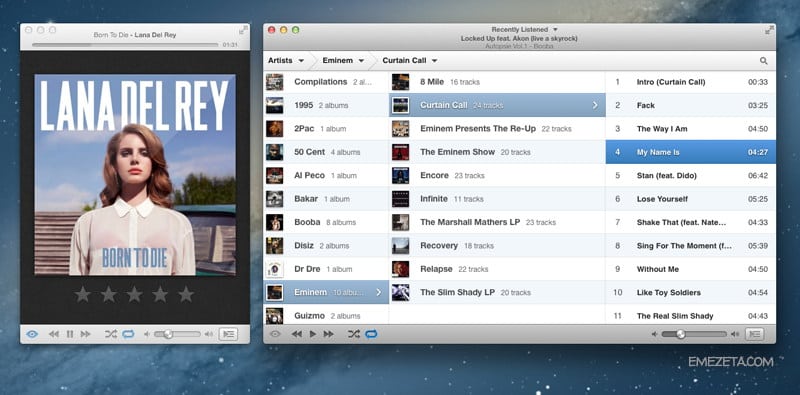The width and height of the screenshot is (800, 395).
Task: Expand chevron on Eminem artist row
Action: [379, 292]
